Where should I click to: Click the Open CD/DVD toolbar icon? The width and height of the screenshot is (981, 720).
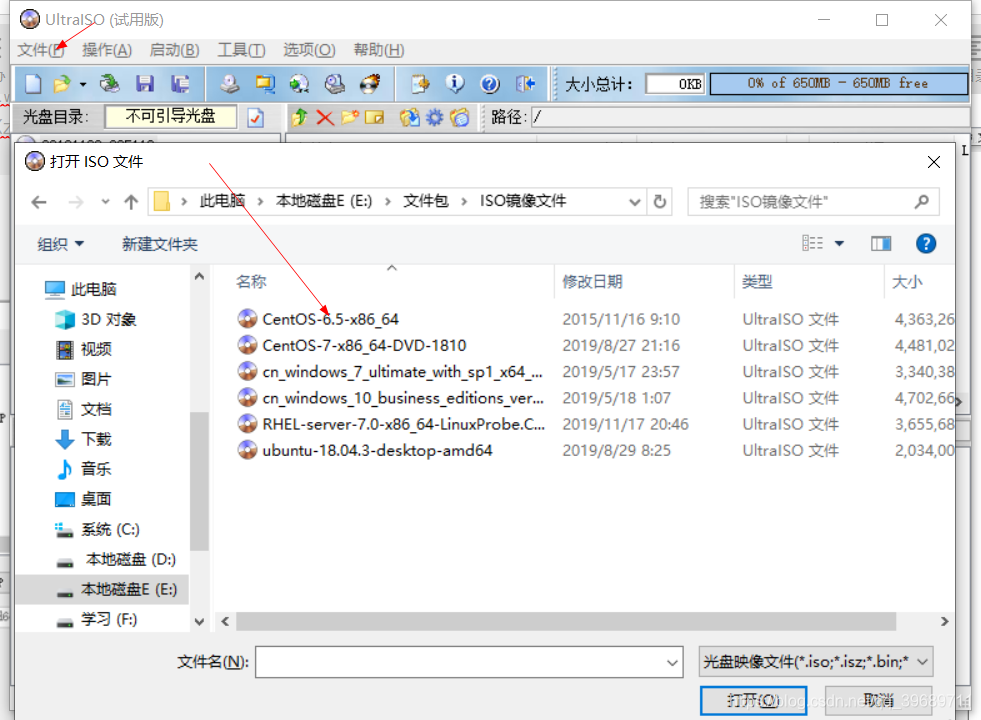[109, 84]
